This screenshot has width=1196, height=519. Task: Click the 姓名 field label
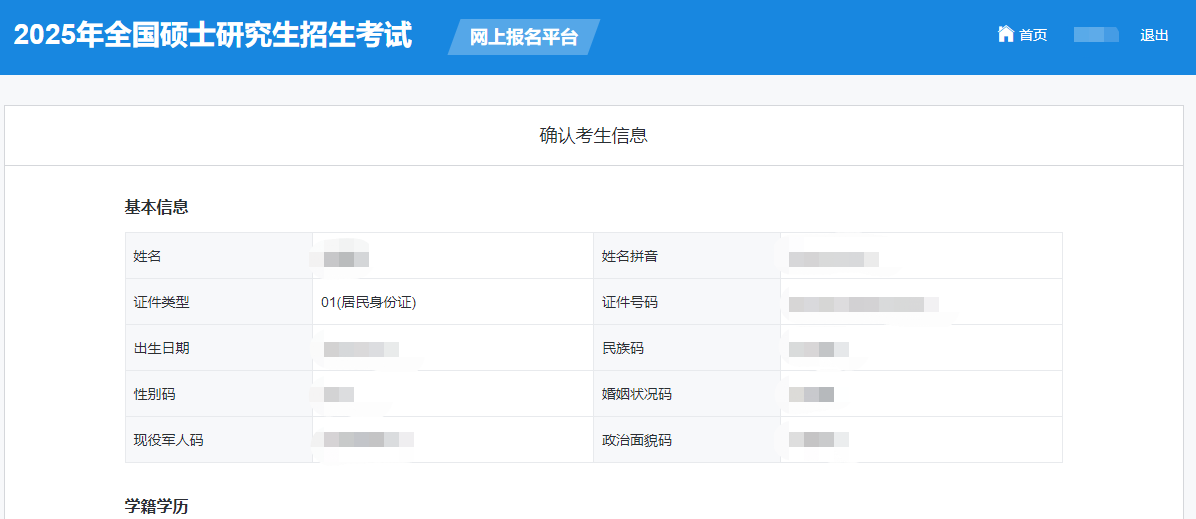(147, 256)
